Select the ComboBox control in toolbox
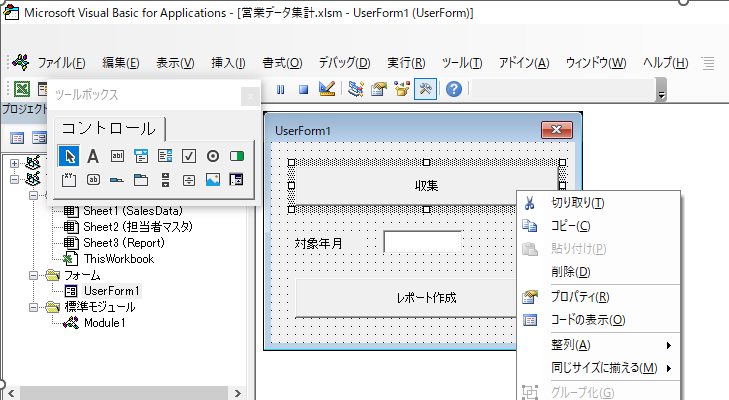This screenshot has width=729, height=400. point(141,156)
